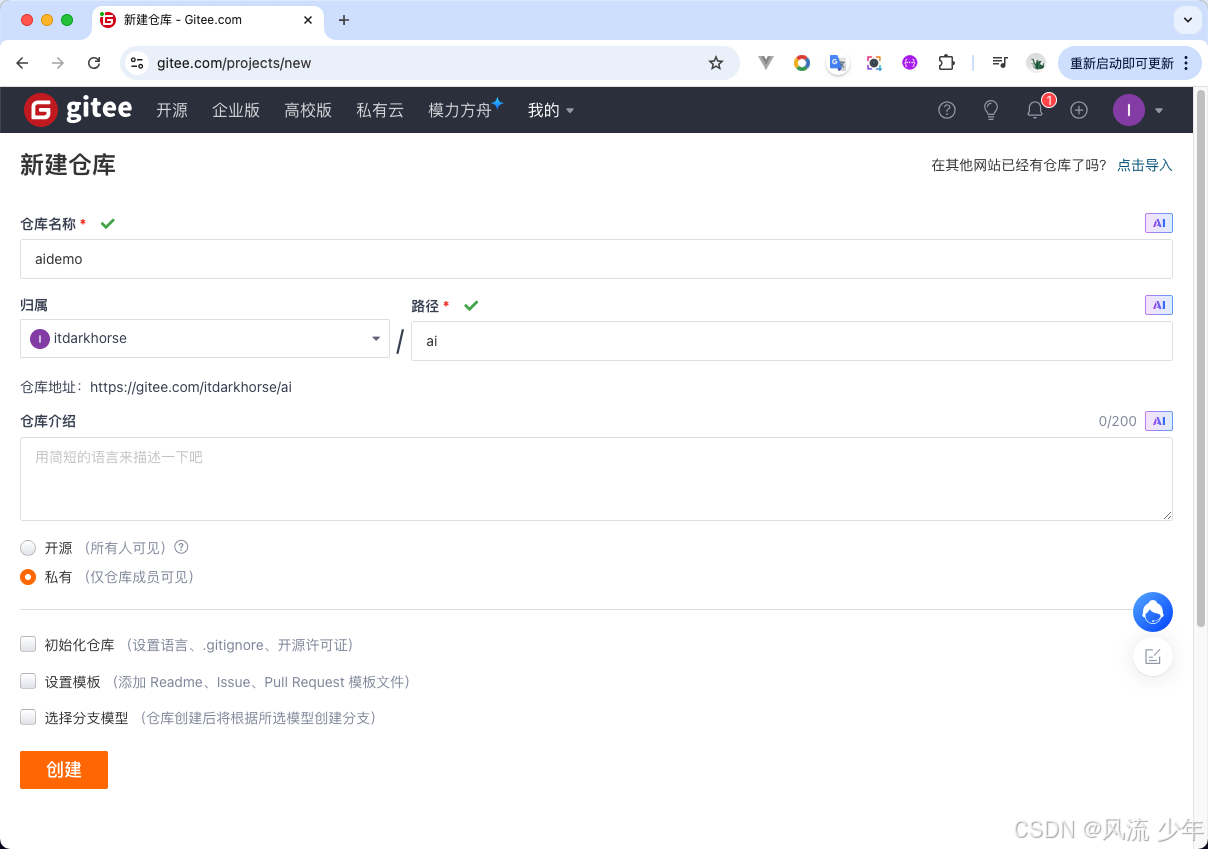Click the 点击导入 link
This screenshot has width=1208, height=849.
[x=1145, y=165]
